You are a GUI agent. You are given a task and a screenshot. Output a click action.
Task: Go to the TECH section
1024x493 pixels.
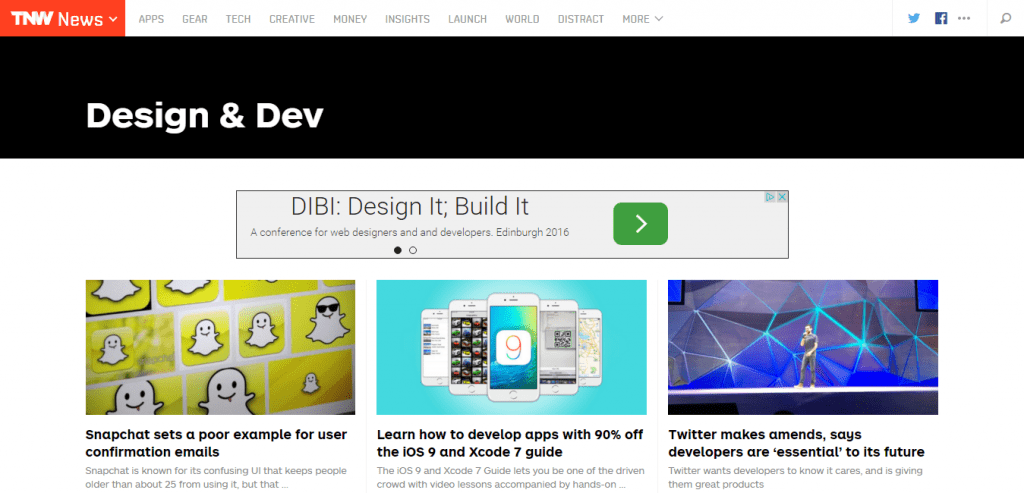coord(238,19)
